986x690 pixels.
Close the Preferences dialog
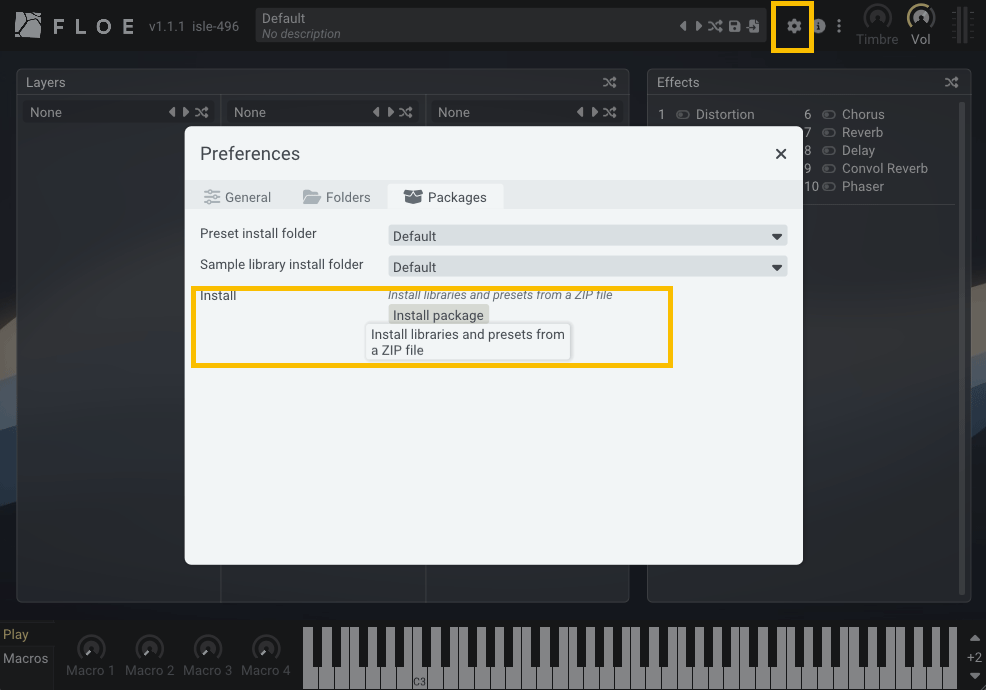(x=781, y=154)
